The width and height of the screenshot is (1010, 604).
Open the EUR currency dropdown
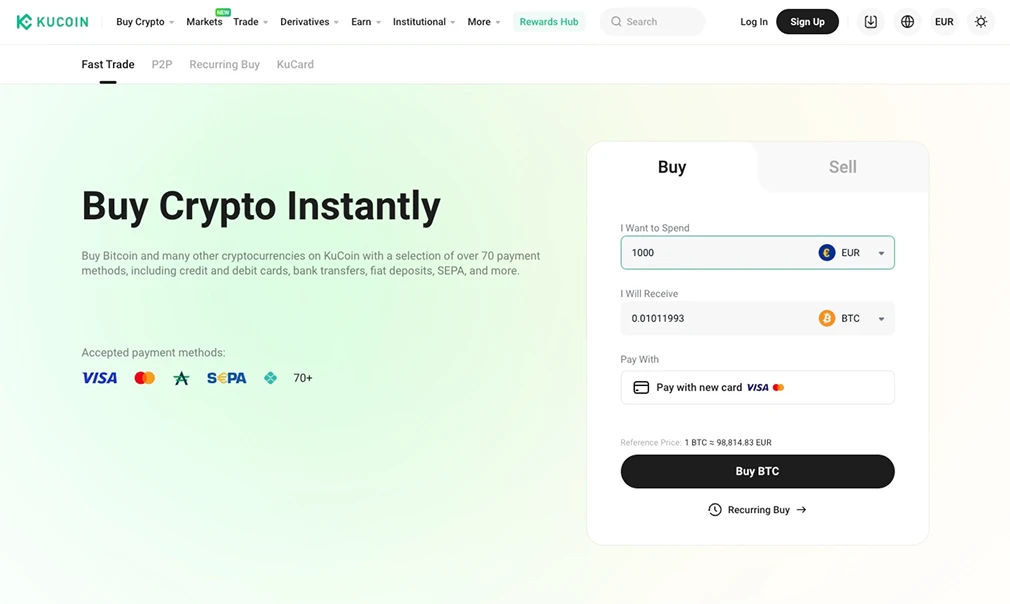[x=881, y=252]
